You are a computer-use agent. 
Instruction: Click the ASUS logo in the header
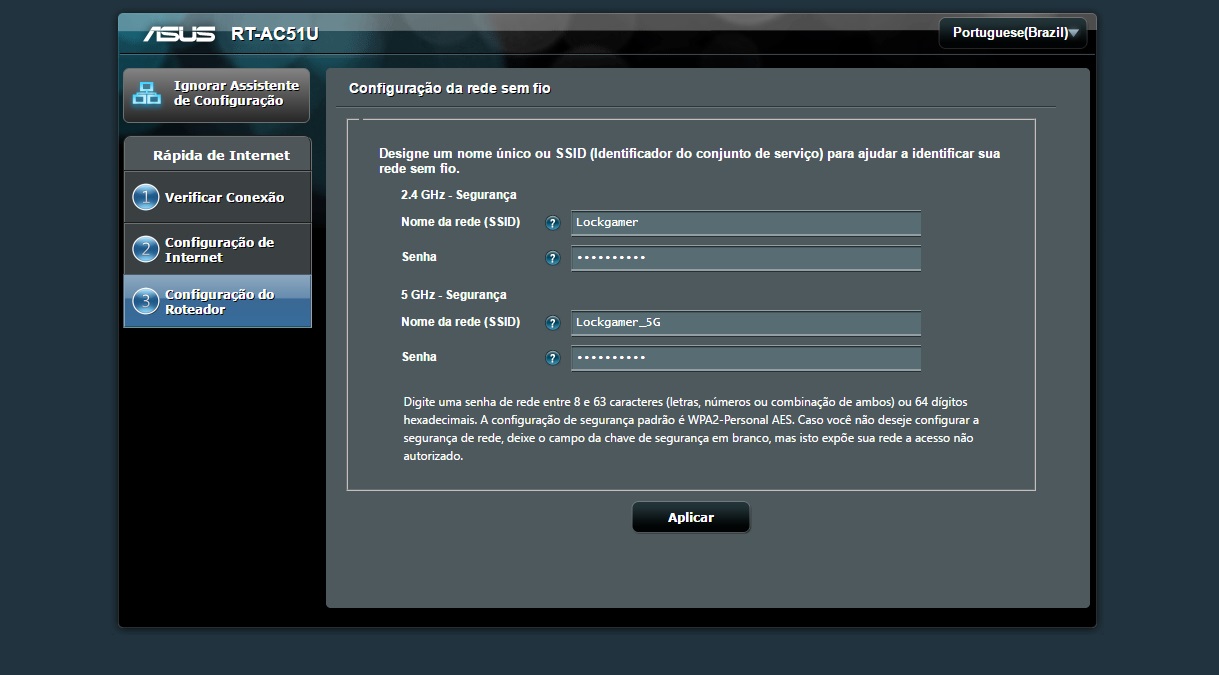click(x=179, y=34)
